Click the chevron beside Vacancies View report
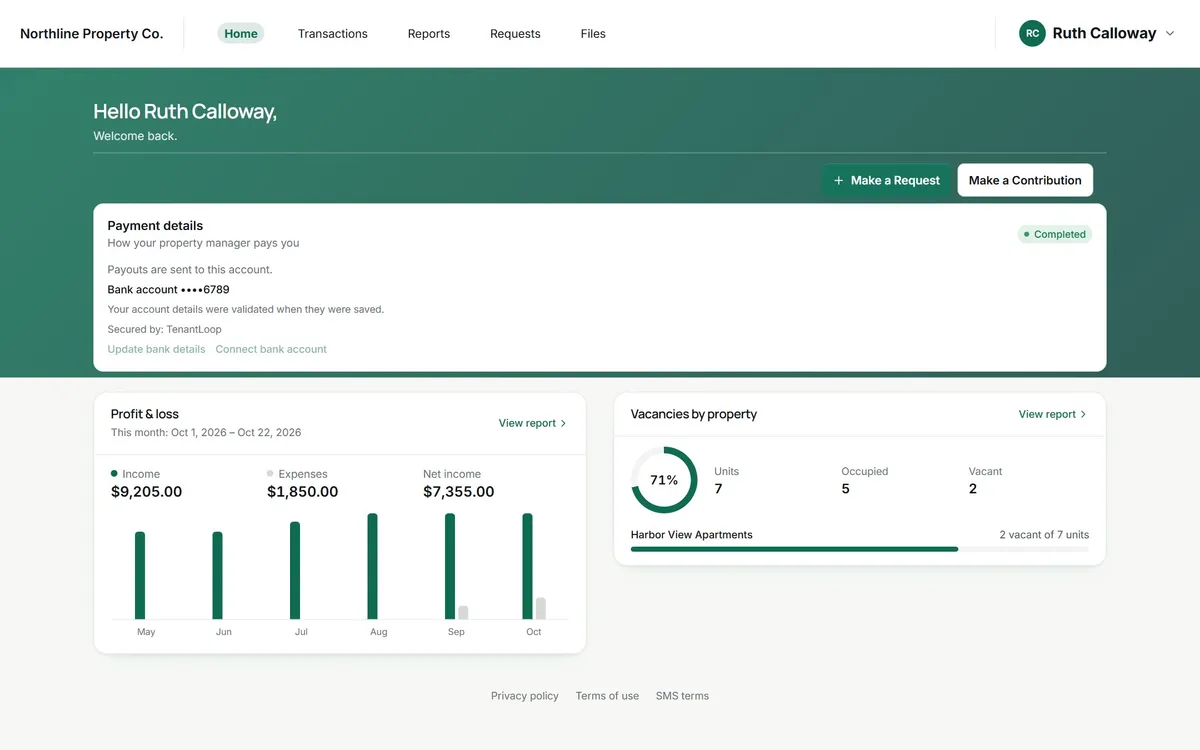The image size is (1200, 750). [1083, 414]
